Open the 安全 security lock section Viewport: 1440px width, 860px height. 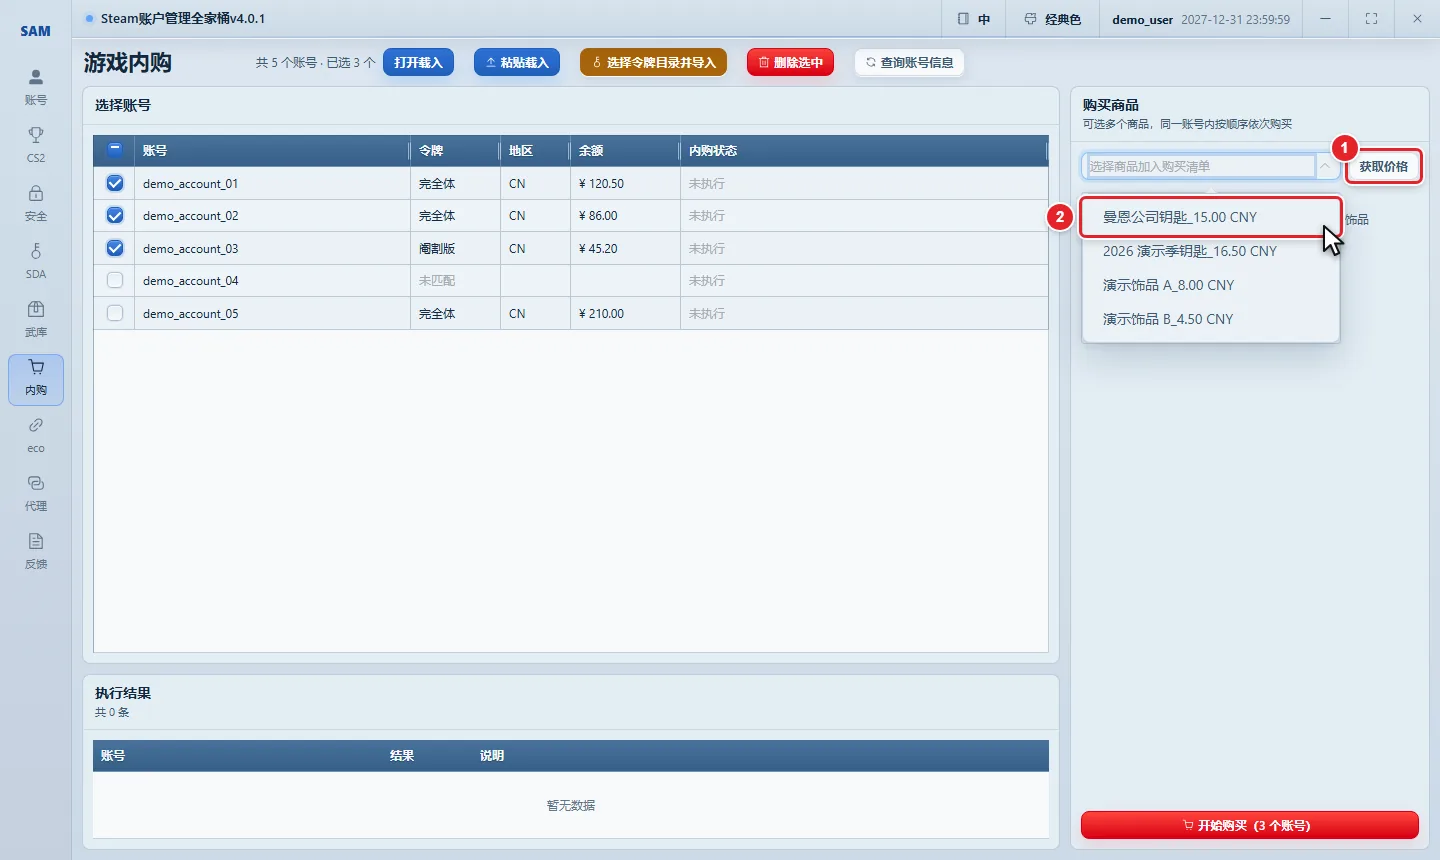click(x=36, y=204)
